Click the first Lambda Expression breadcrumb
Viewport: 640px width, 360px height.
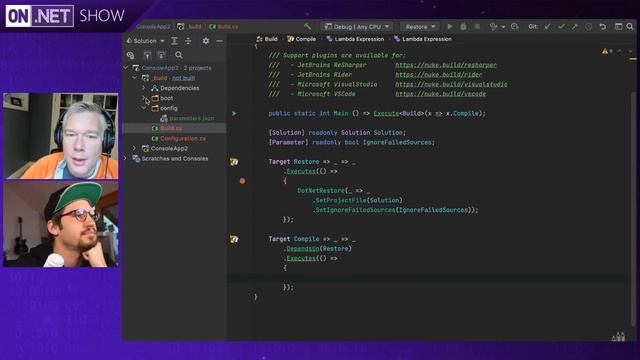355,39
